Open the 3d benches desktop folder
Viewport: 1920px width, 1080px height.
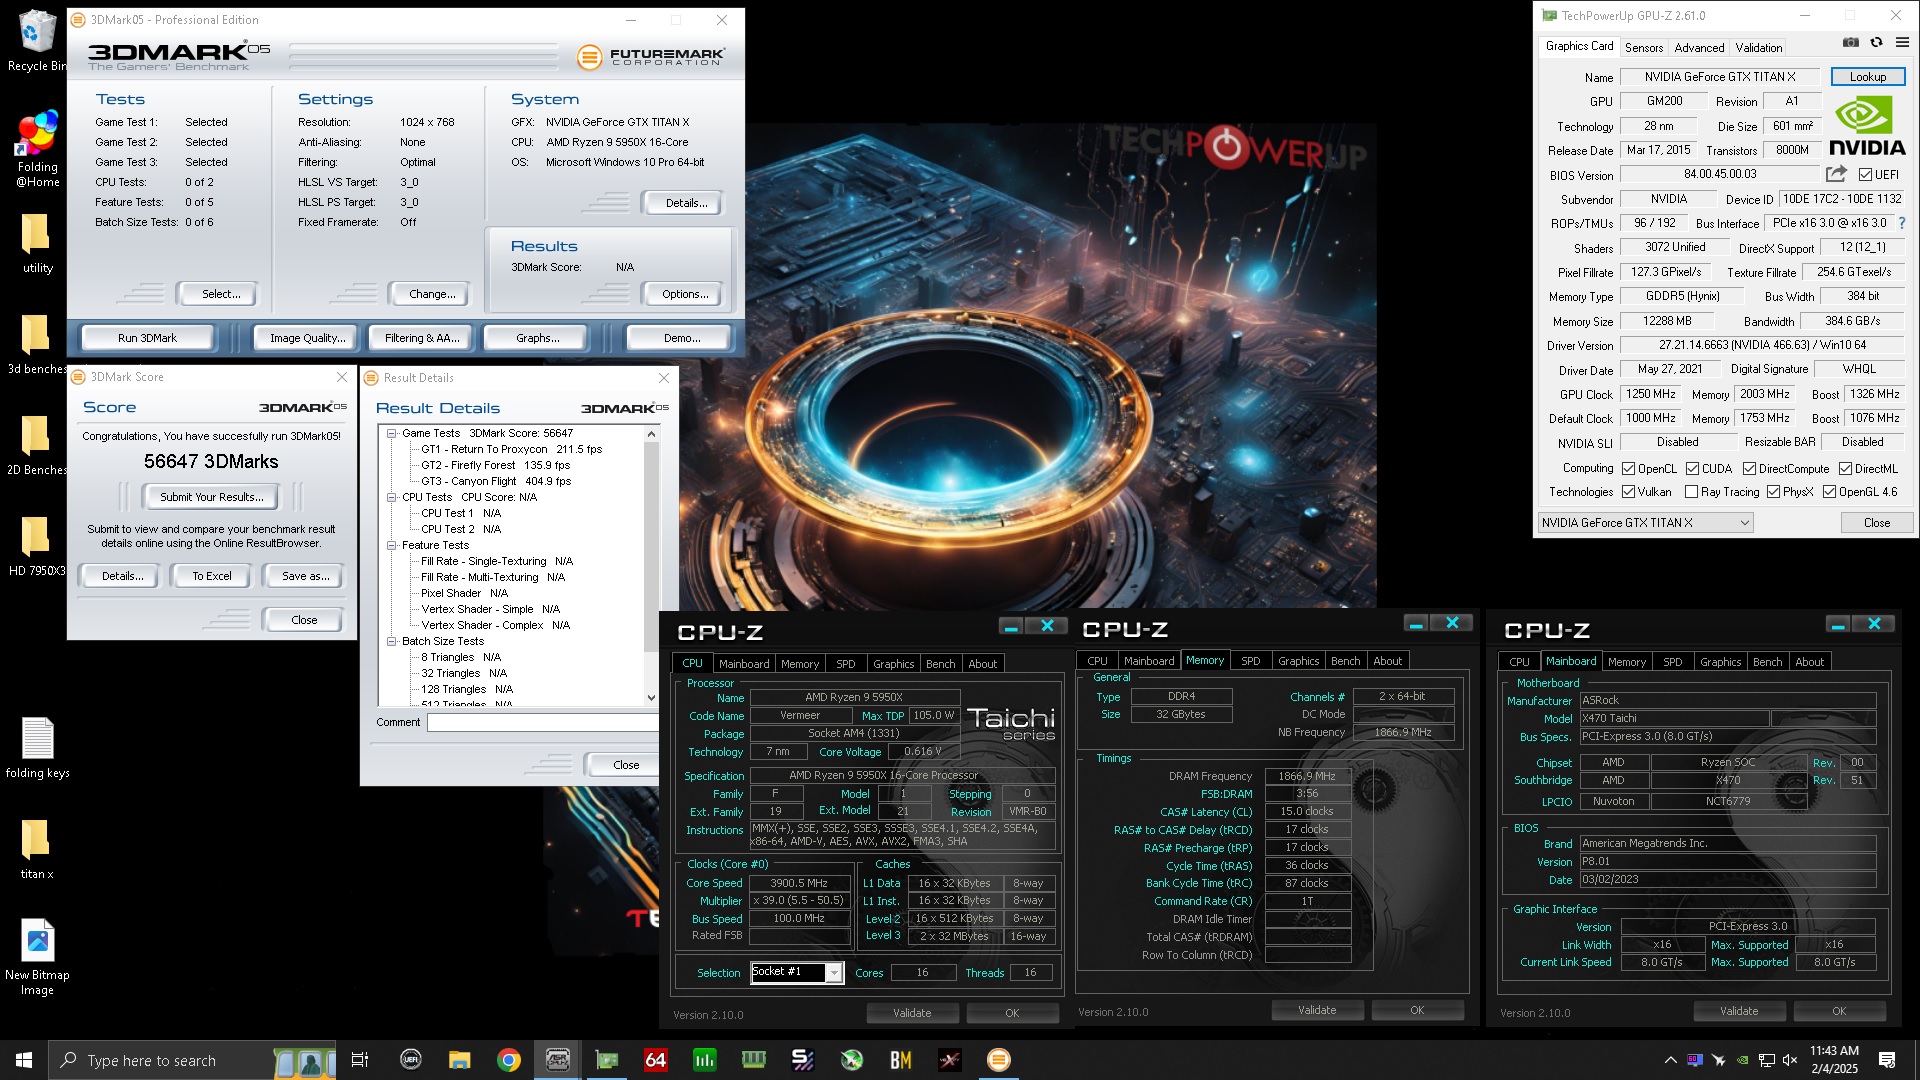(x=37, y=344)
